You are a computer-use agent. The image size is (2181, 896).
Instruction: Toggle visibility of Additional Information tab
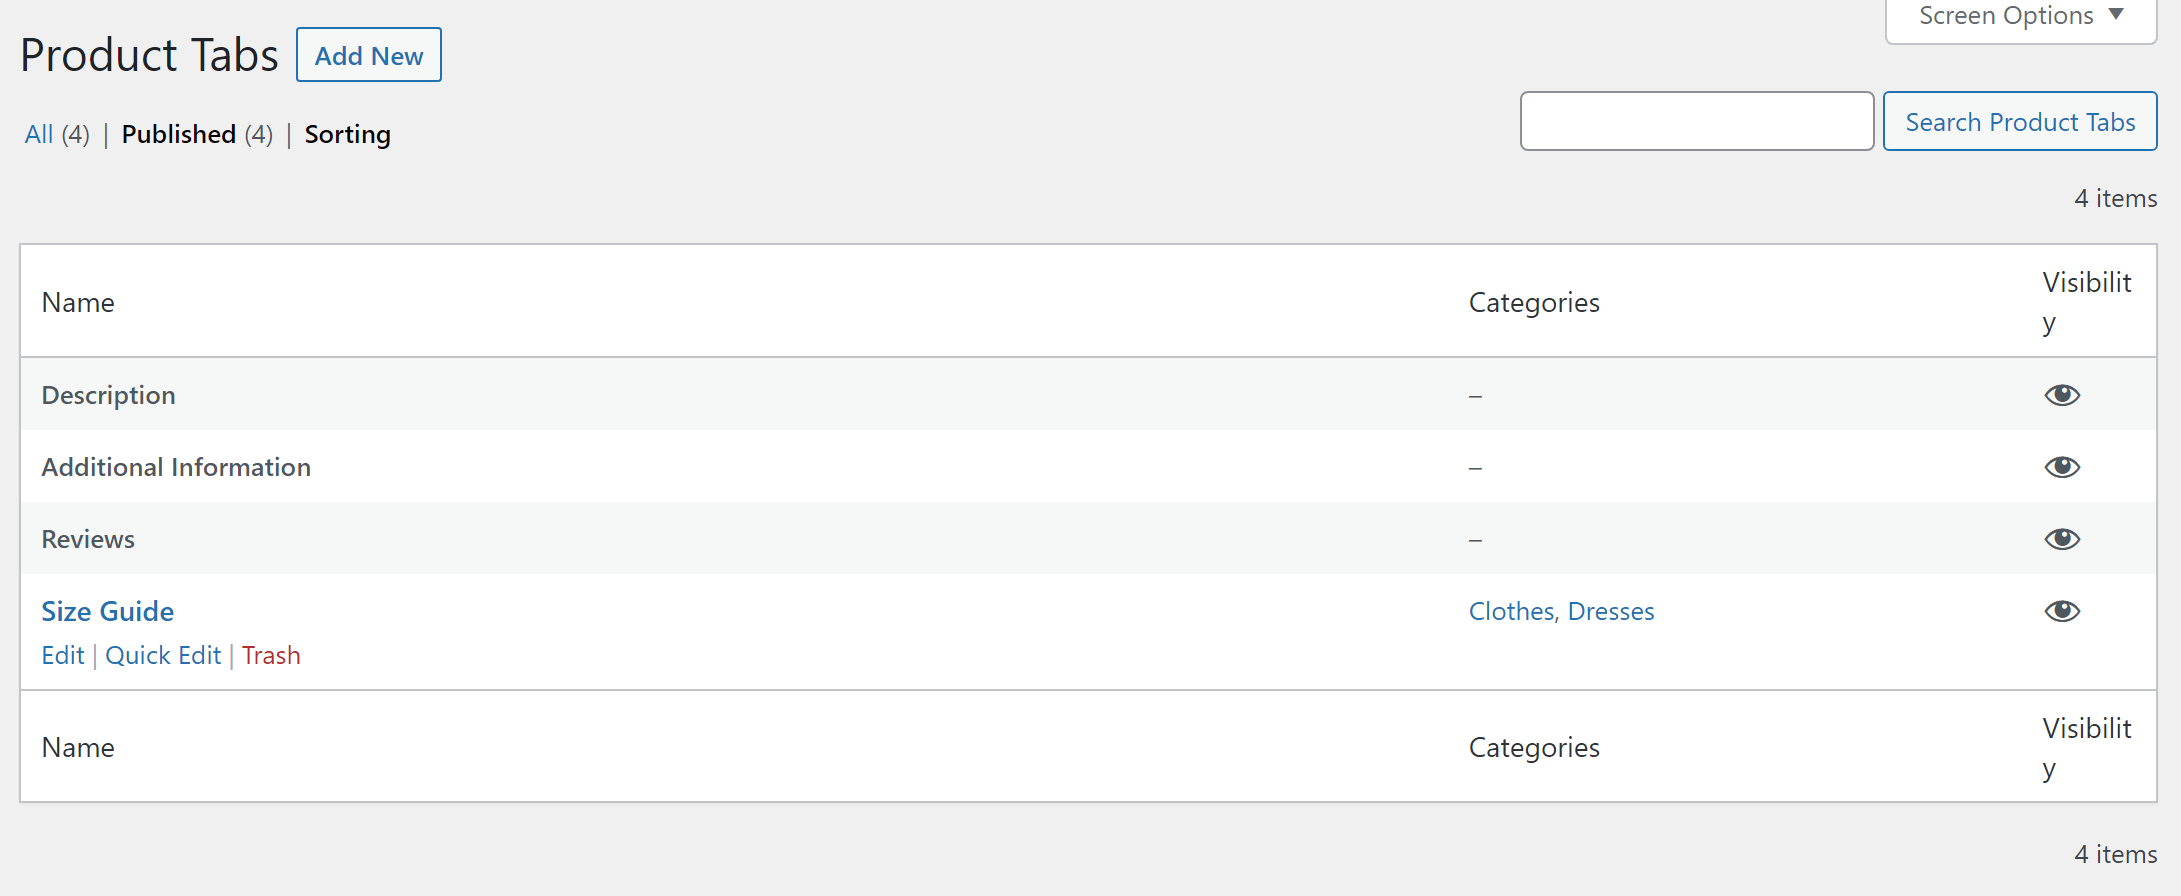click(x=2062, y=467)
